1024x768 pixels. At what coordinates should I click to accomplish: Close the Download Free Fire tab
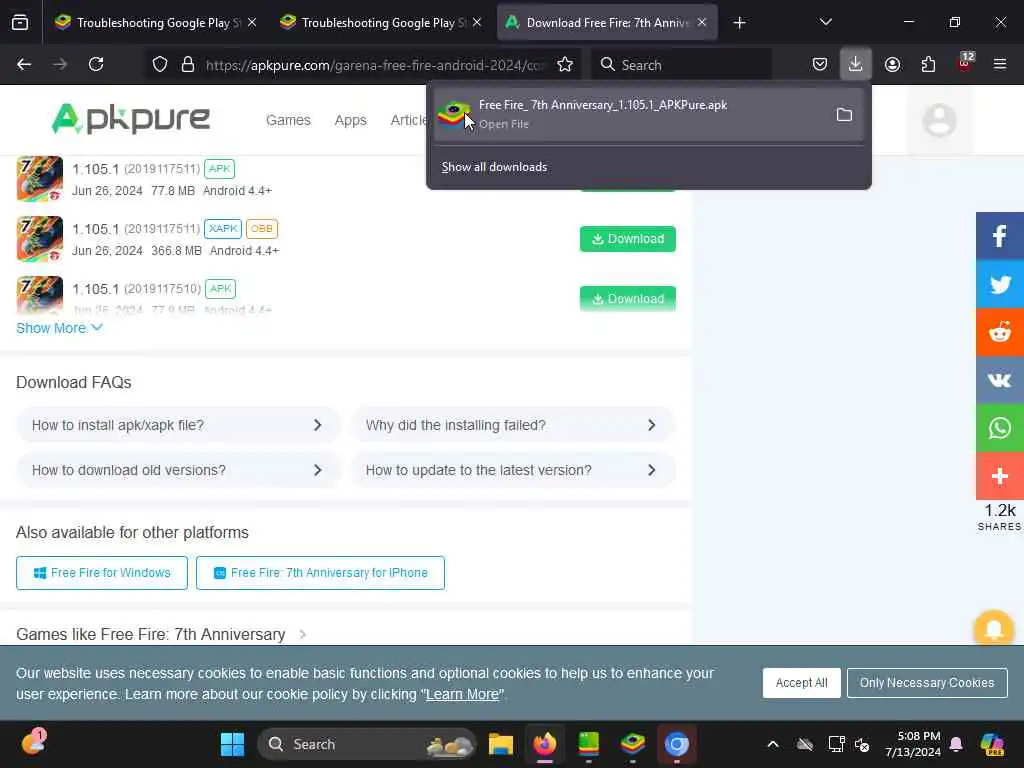click(x=702, y=23)
